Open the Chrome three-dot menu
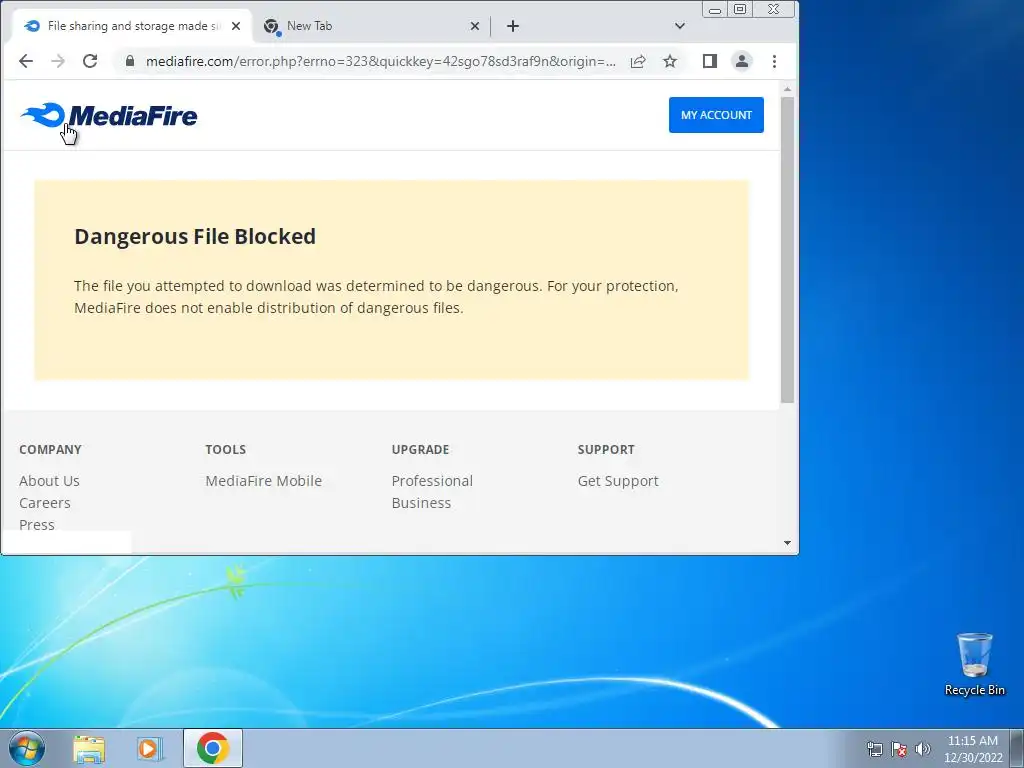Viewport: 1024px width, 768px height. click(x=775, y=61)
